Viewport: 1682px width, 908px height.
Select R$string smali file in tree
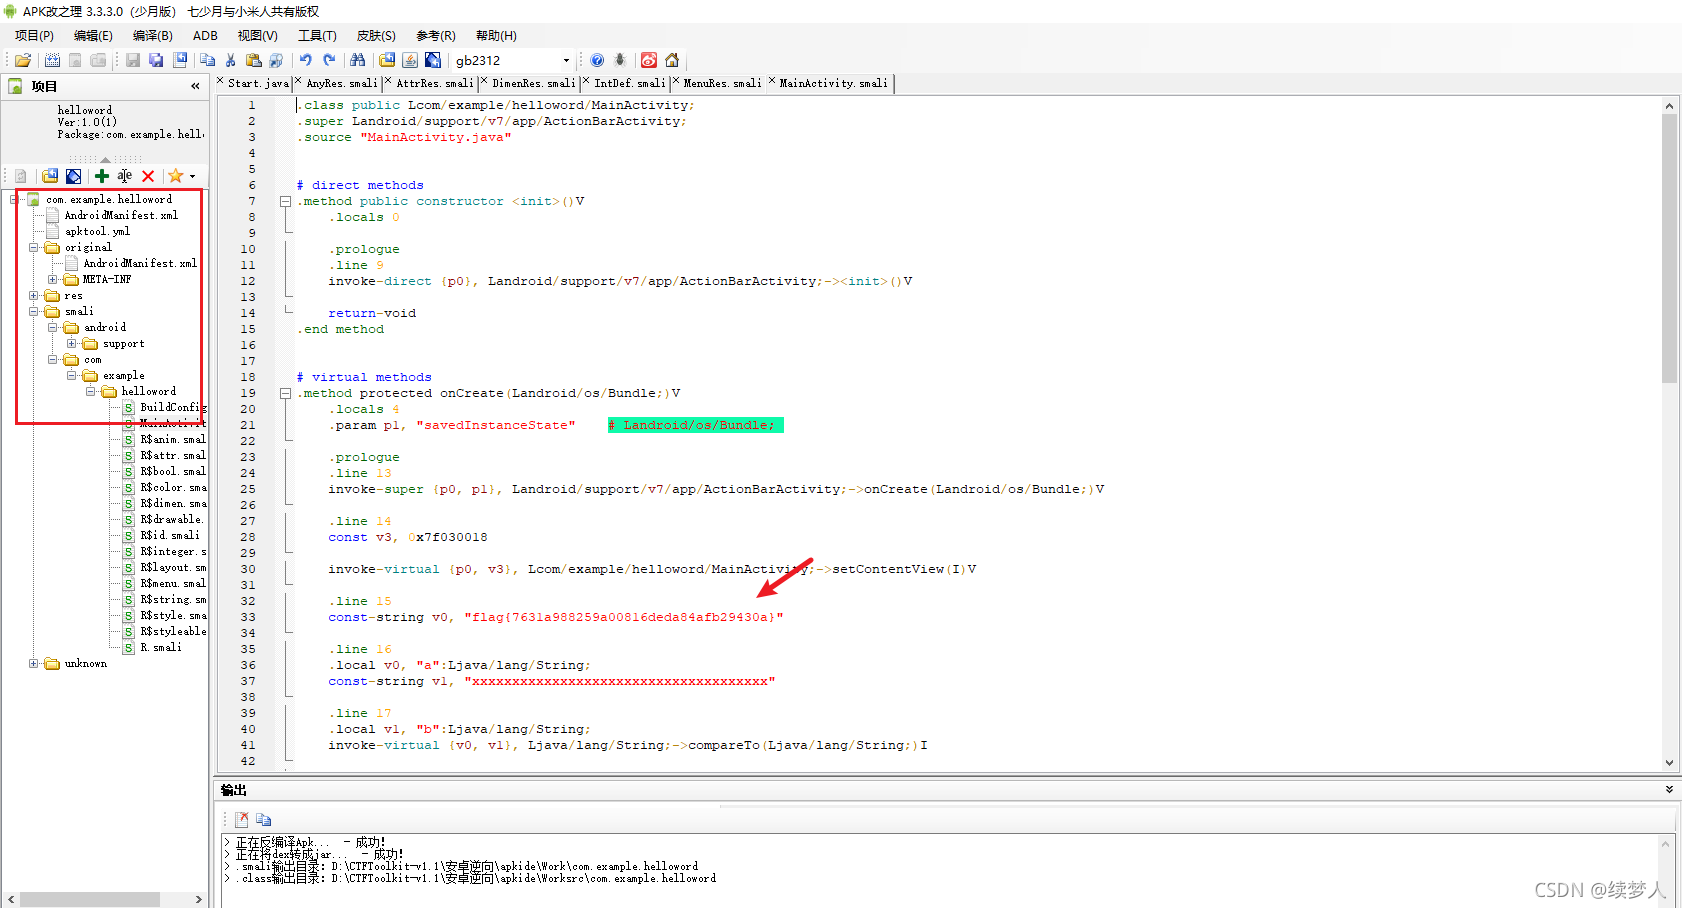[x=173, y=600]
